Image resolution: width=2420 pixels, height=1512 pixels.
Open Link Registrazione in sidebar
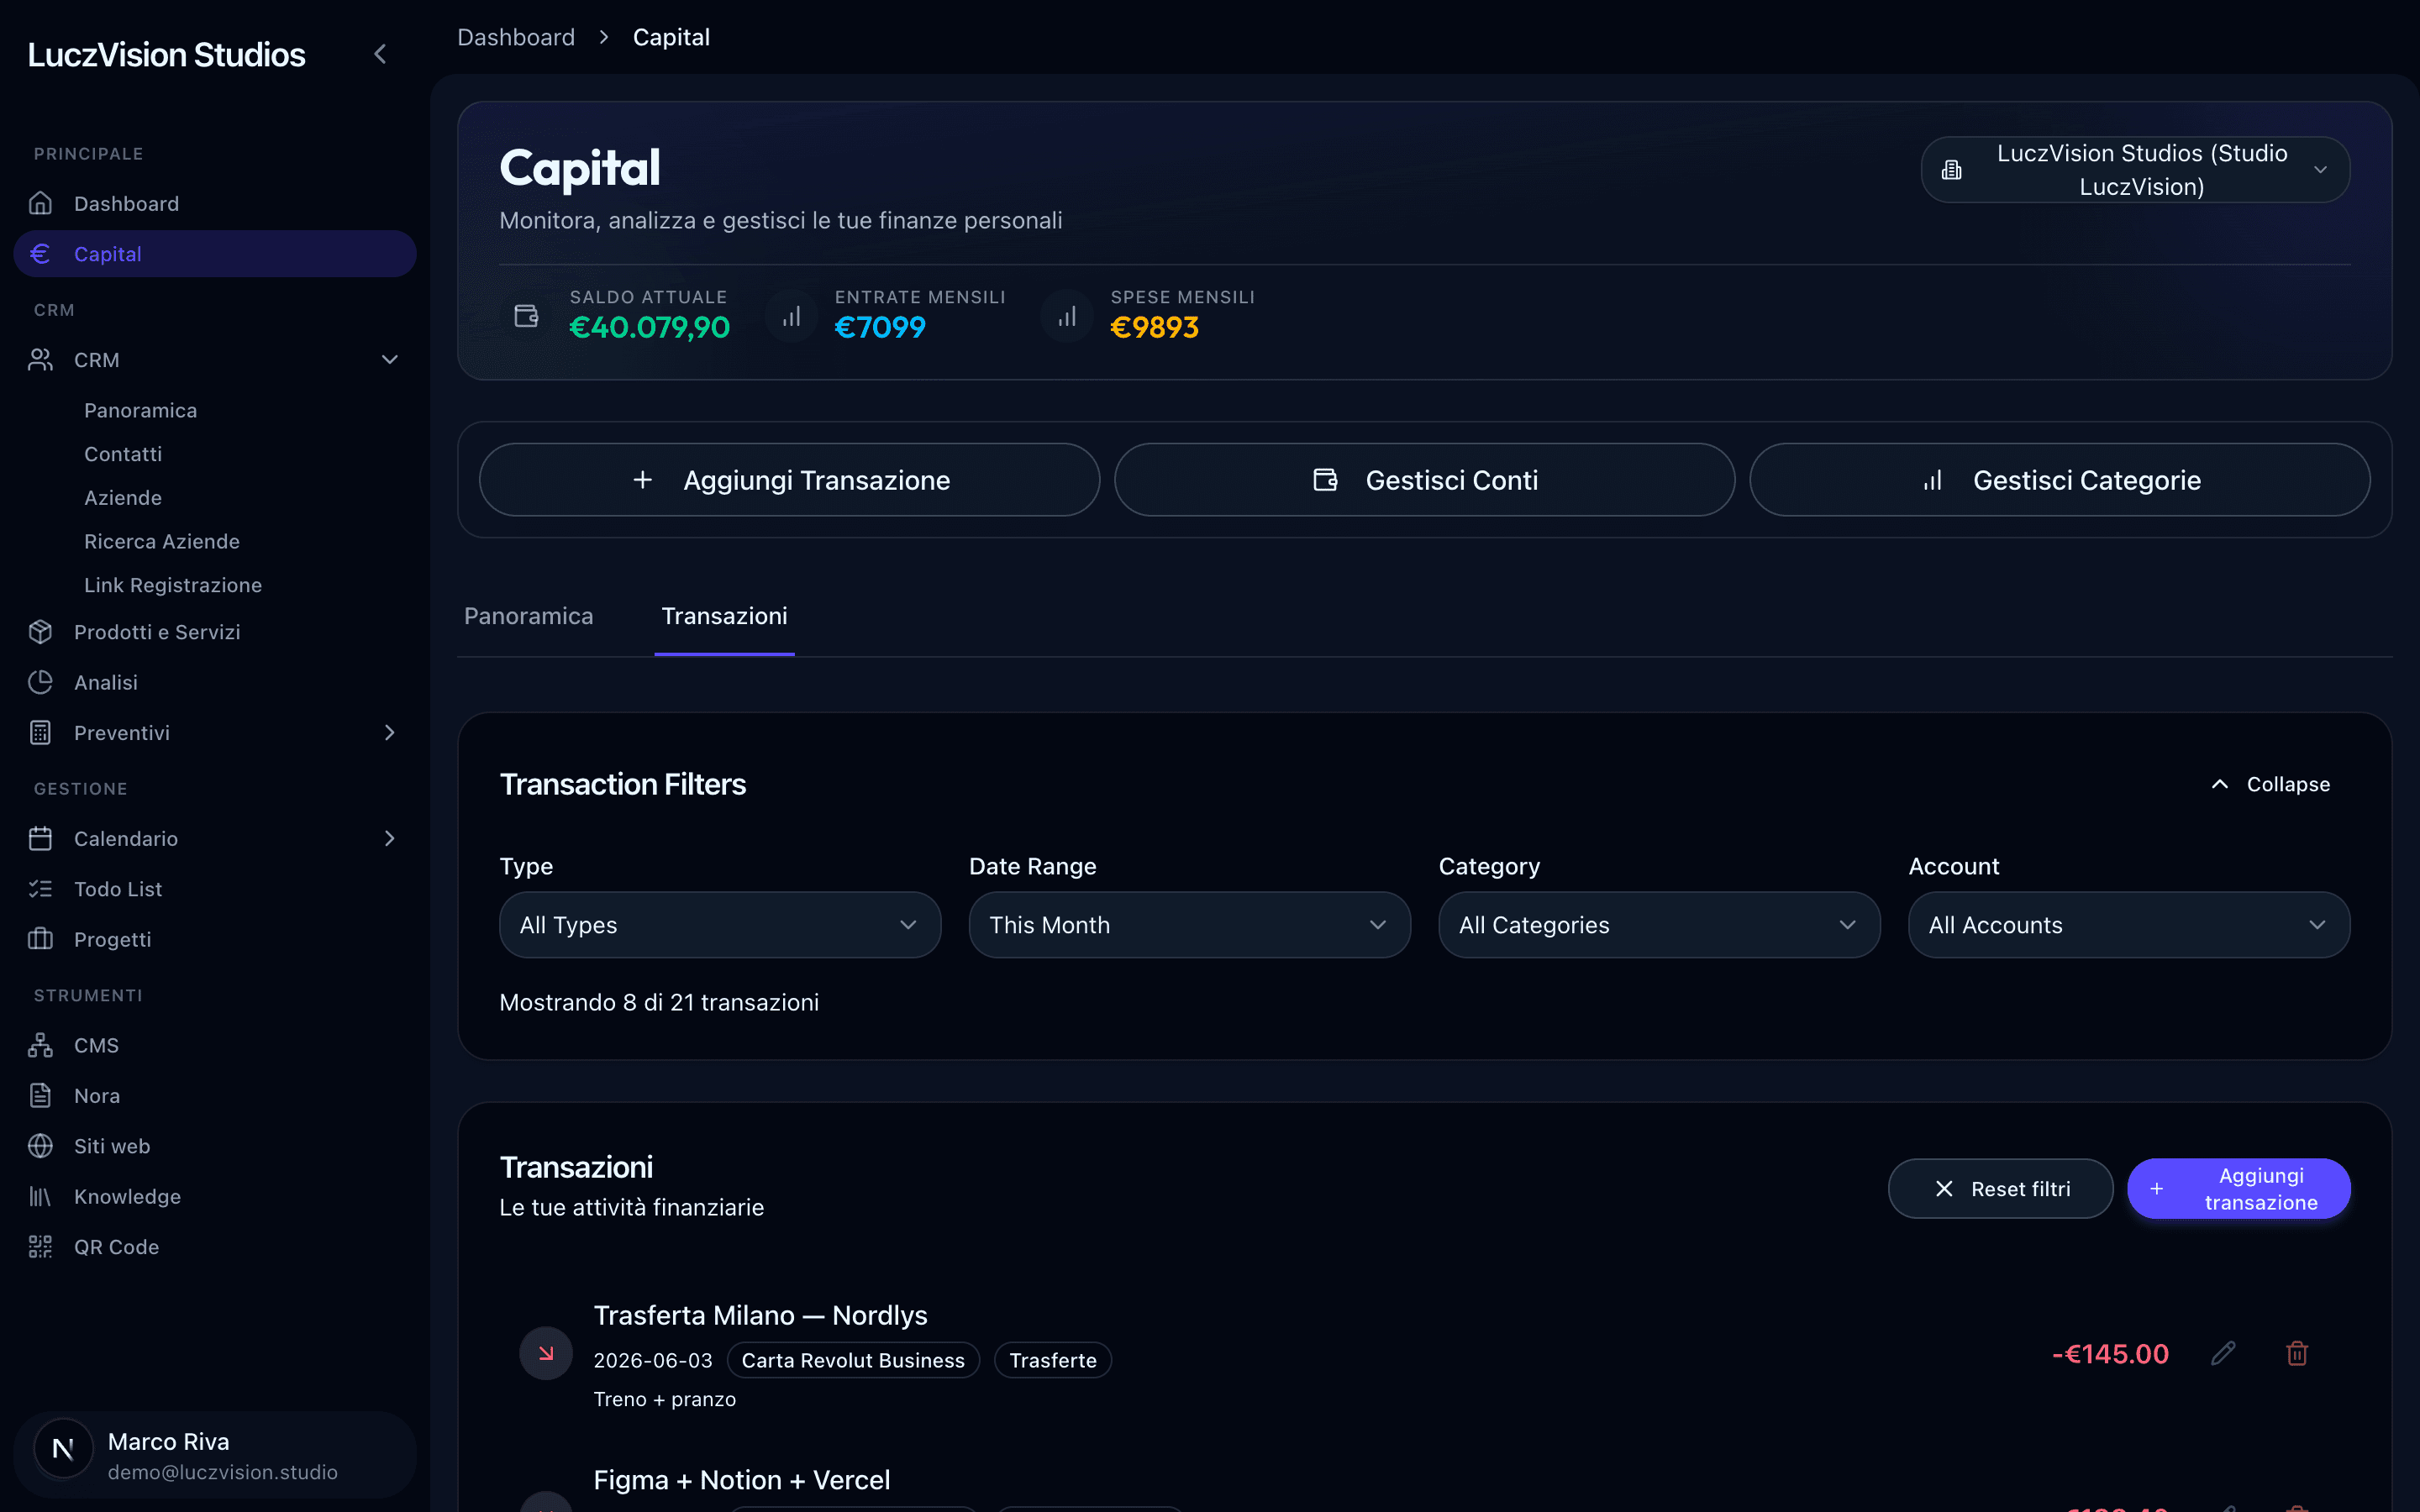(x=173, y=585)
